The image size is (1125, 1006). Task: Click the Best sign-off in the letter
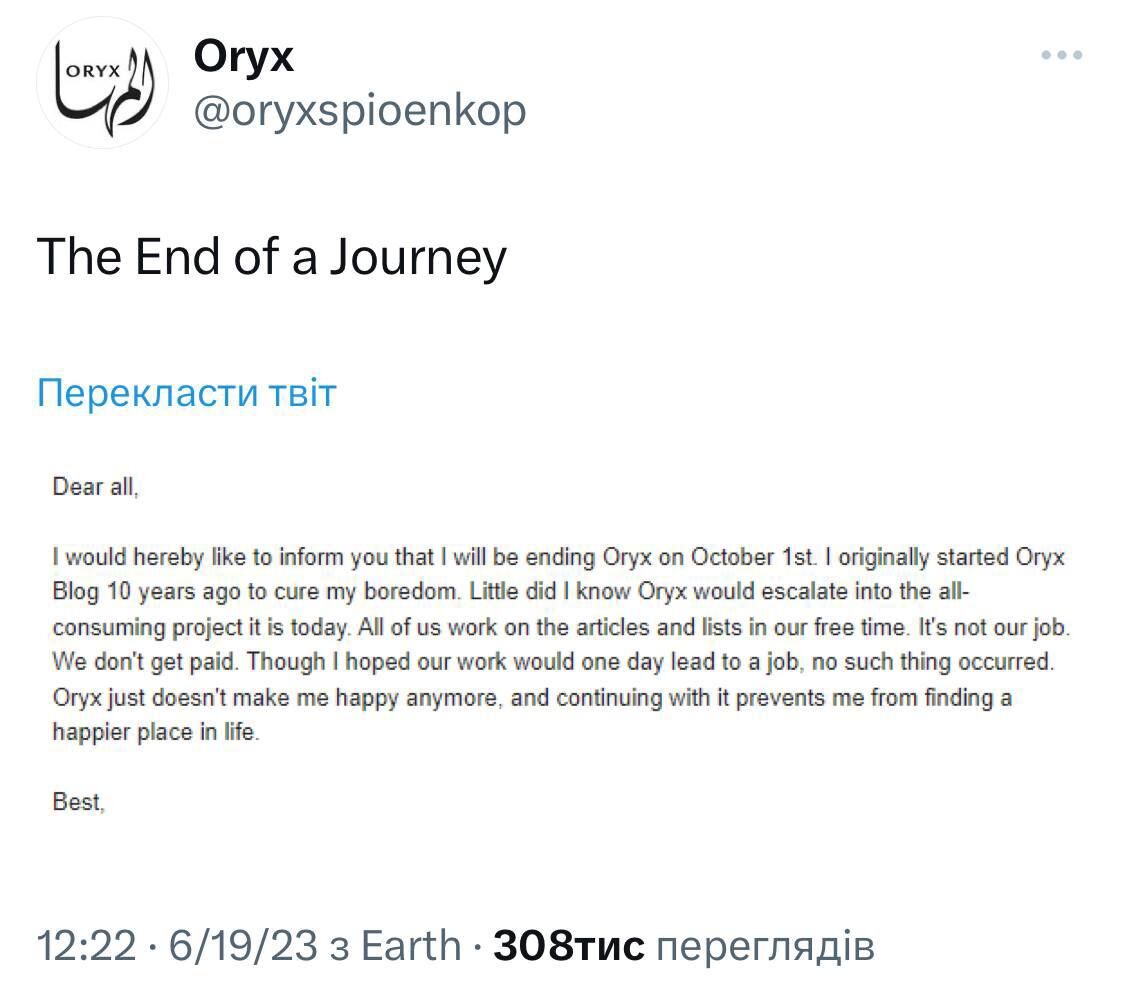click(78, 801)
